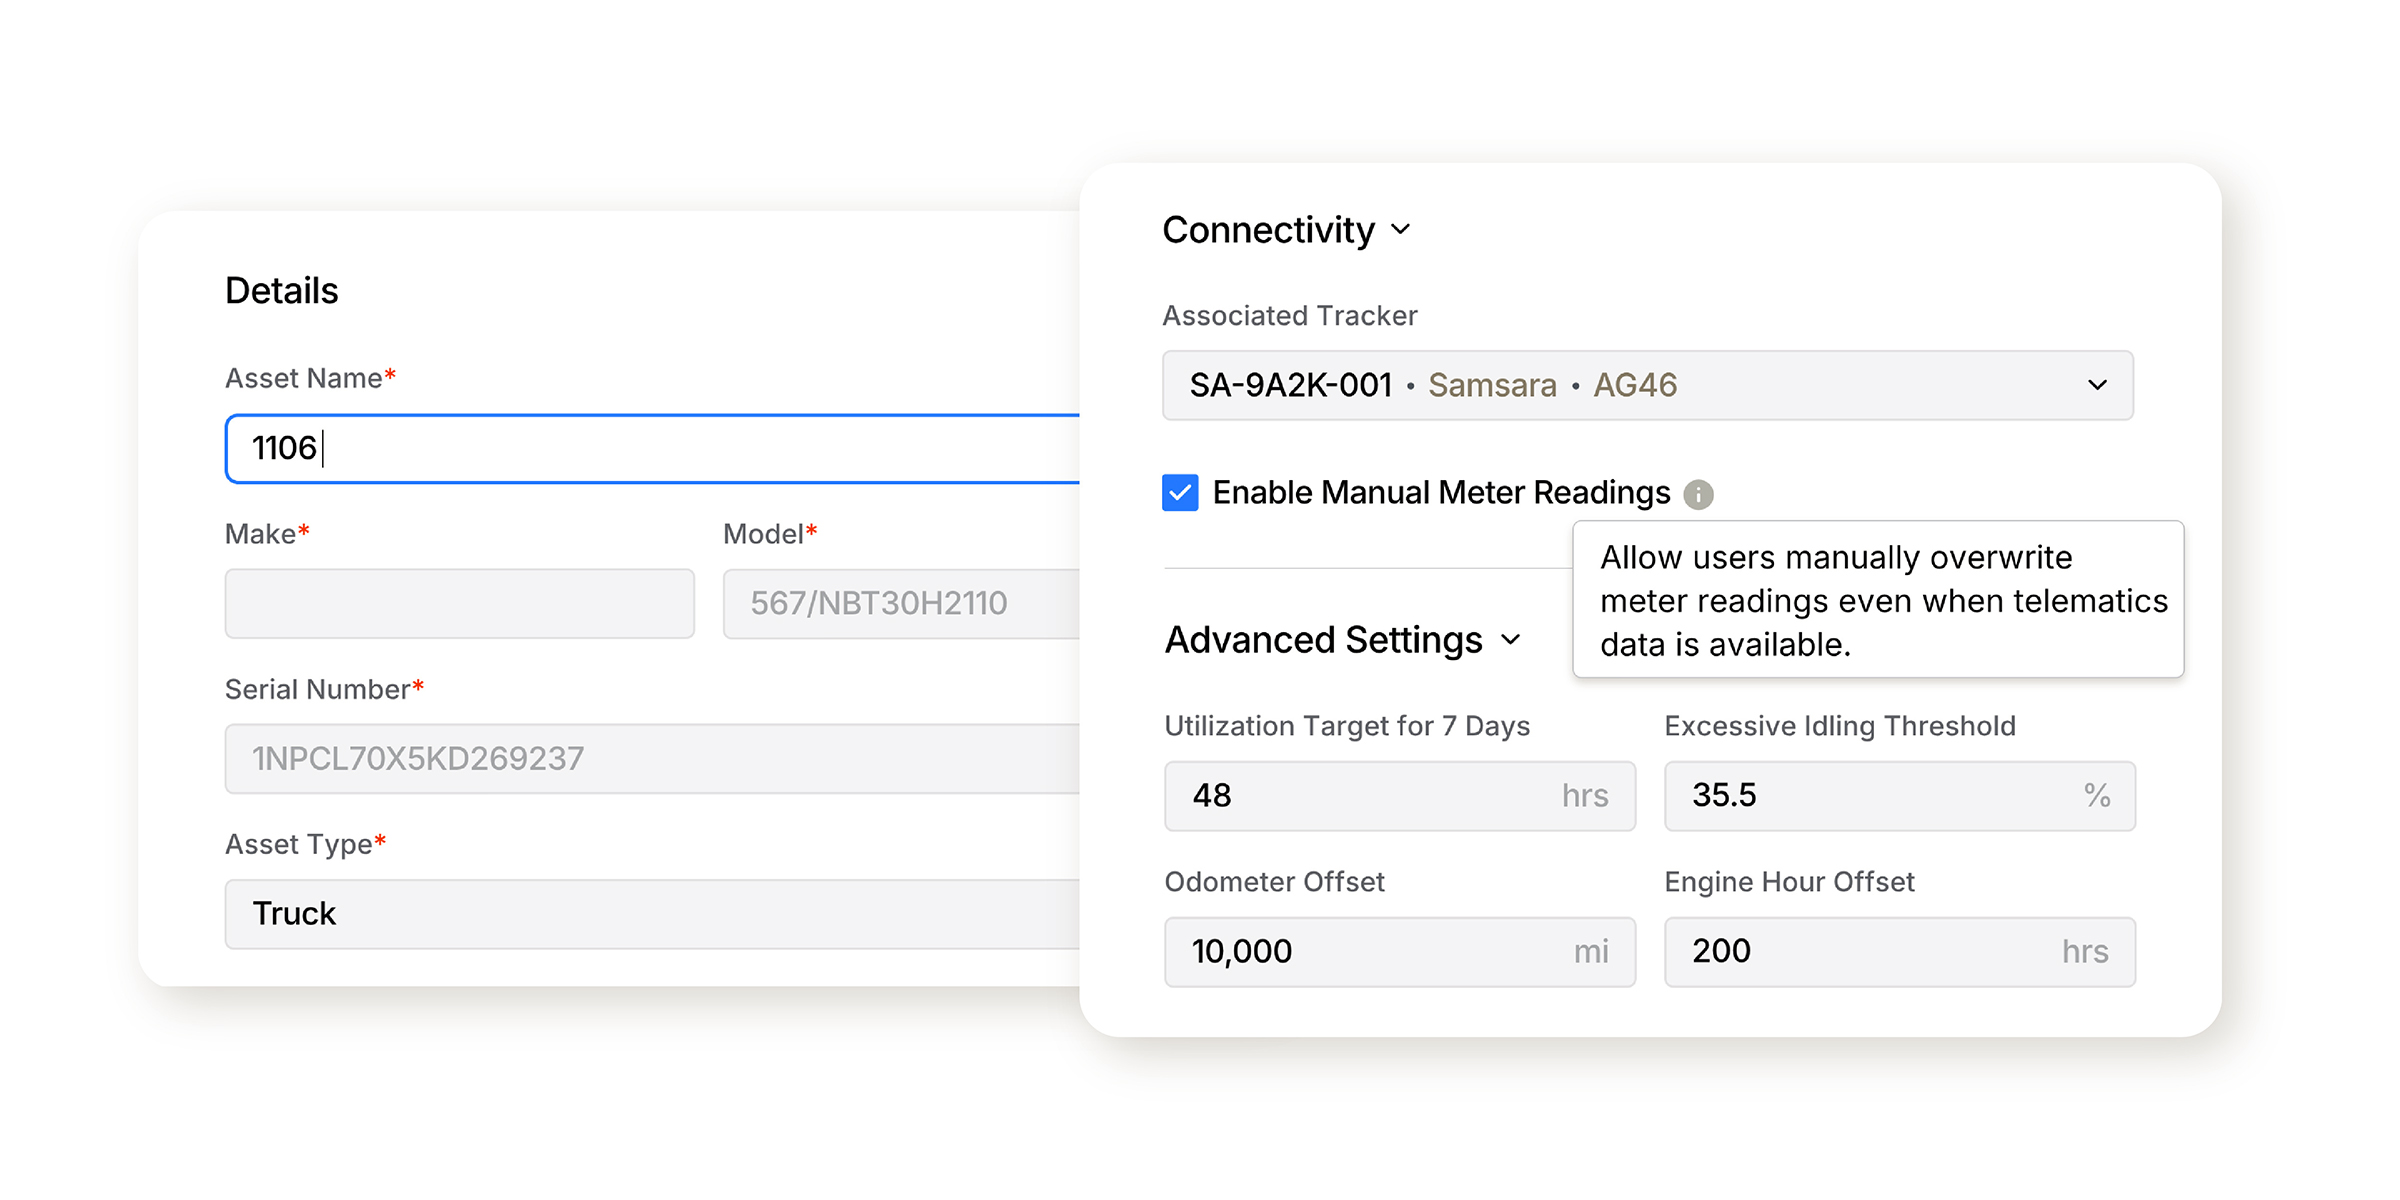Click the Model field showing 567/NBT30H2110

pos(900,604)
